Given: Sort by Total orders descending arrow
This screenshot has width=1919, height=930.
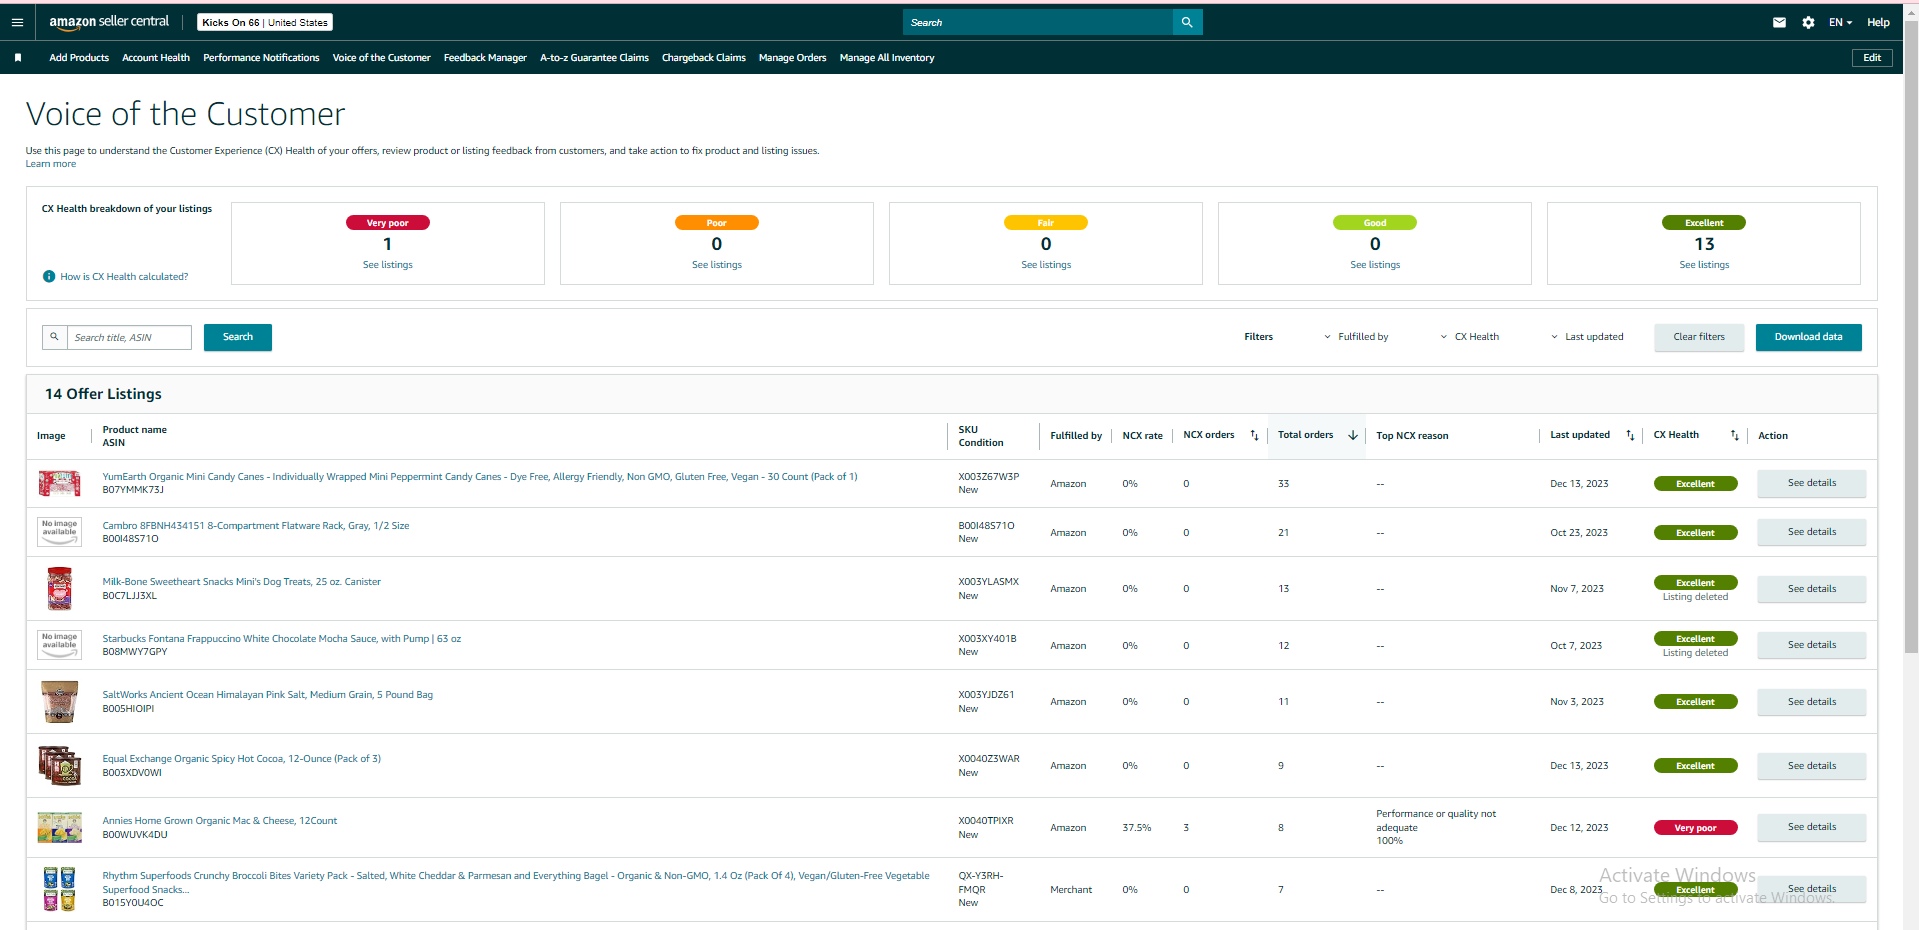Looking at the screenshot, I should click(1353, 436).
